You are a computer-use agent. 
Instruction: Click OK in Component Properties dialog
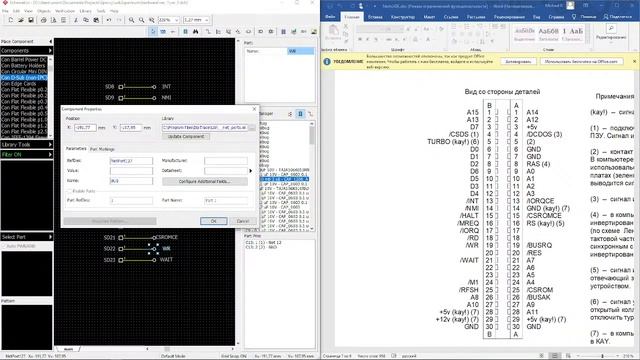tap(213, 221)
